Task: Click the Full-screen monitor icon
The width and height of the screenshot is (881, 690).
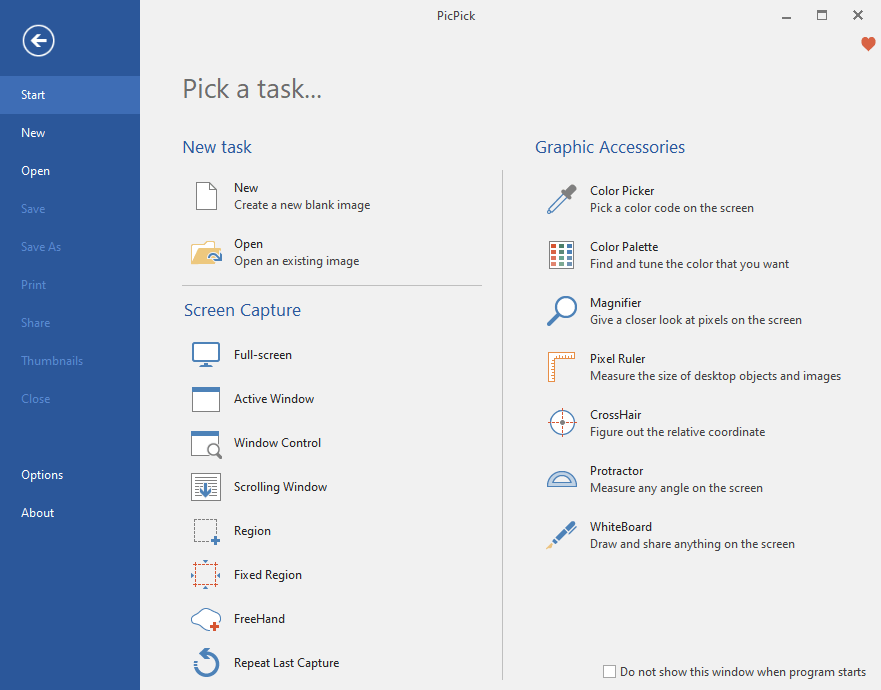Action: [206, 355]
